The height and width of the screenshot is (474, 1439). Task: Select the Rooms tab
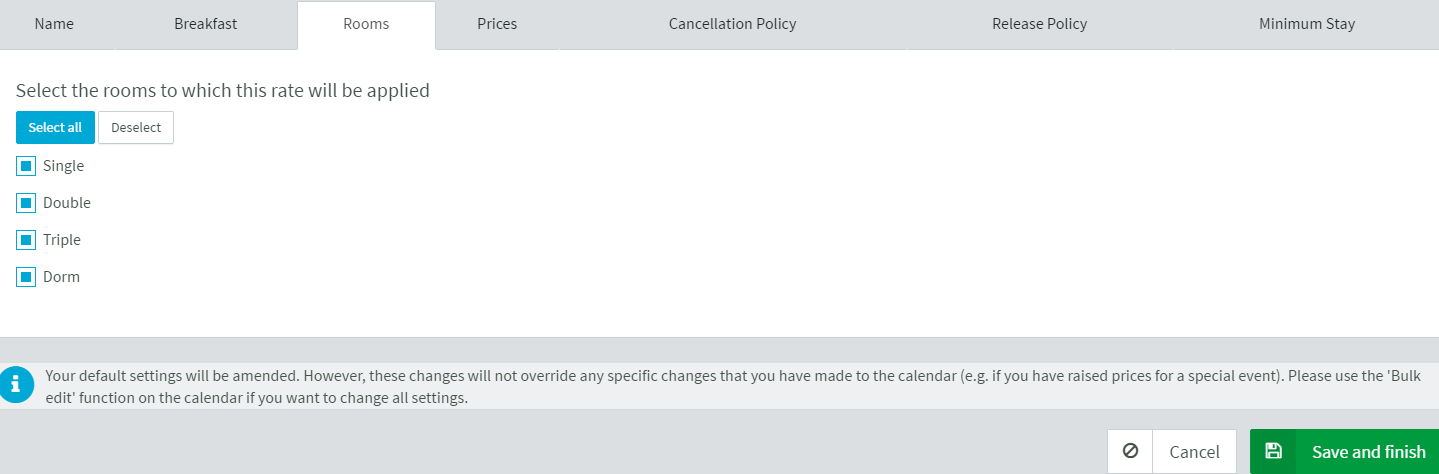click(366, 25)
